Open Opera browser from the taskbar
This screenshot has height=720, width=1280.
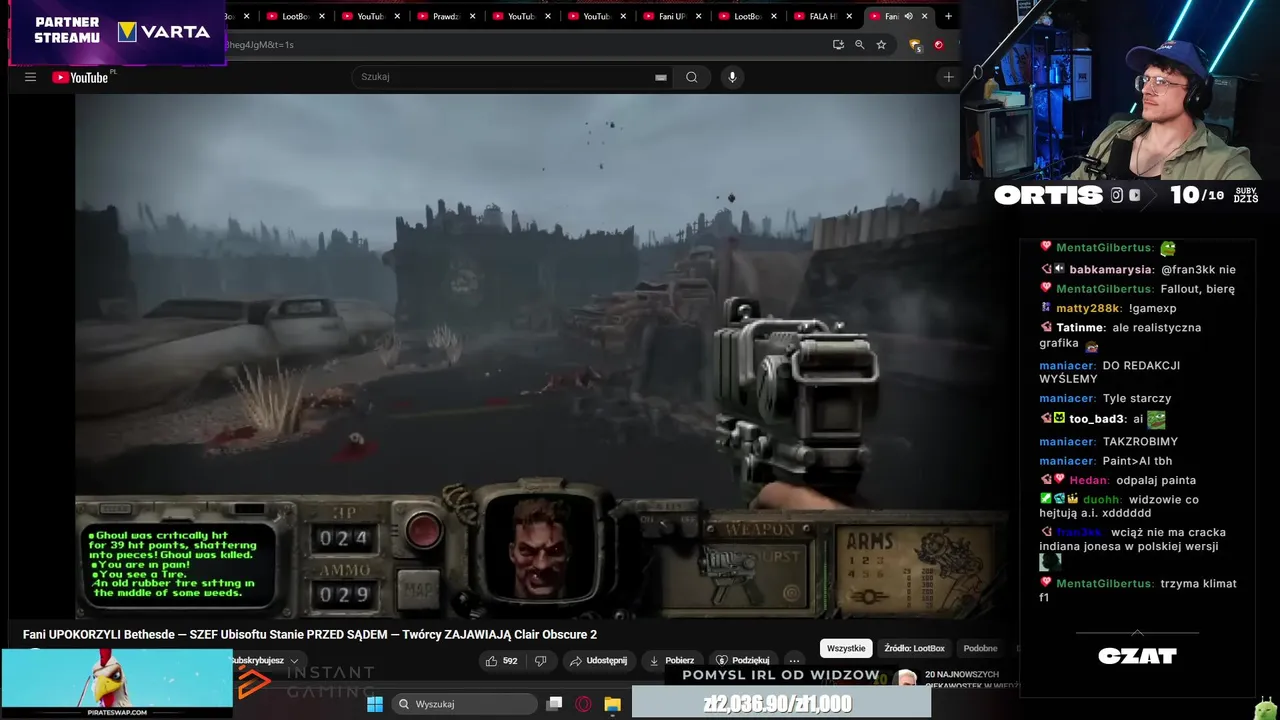(x=583, y=704)
